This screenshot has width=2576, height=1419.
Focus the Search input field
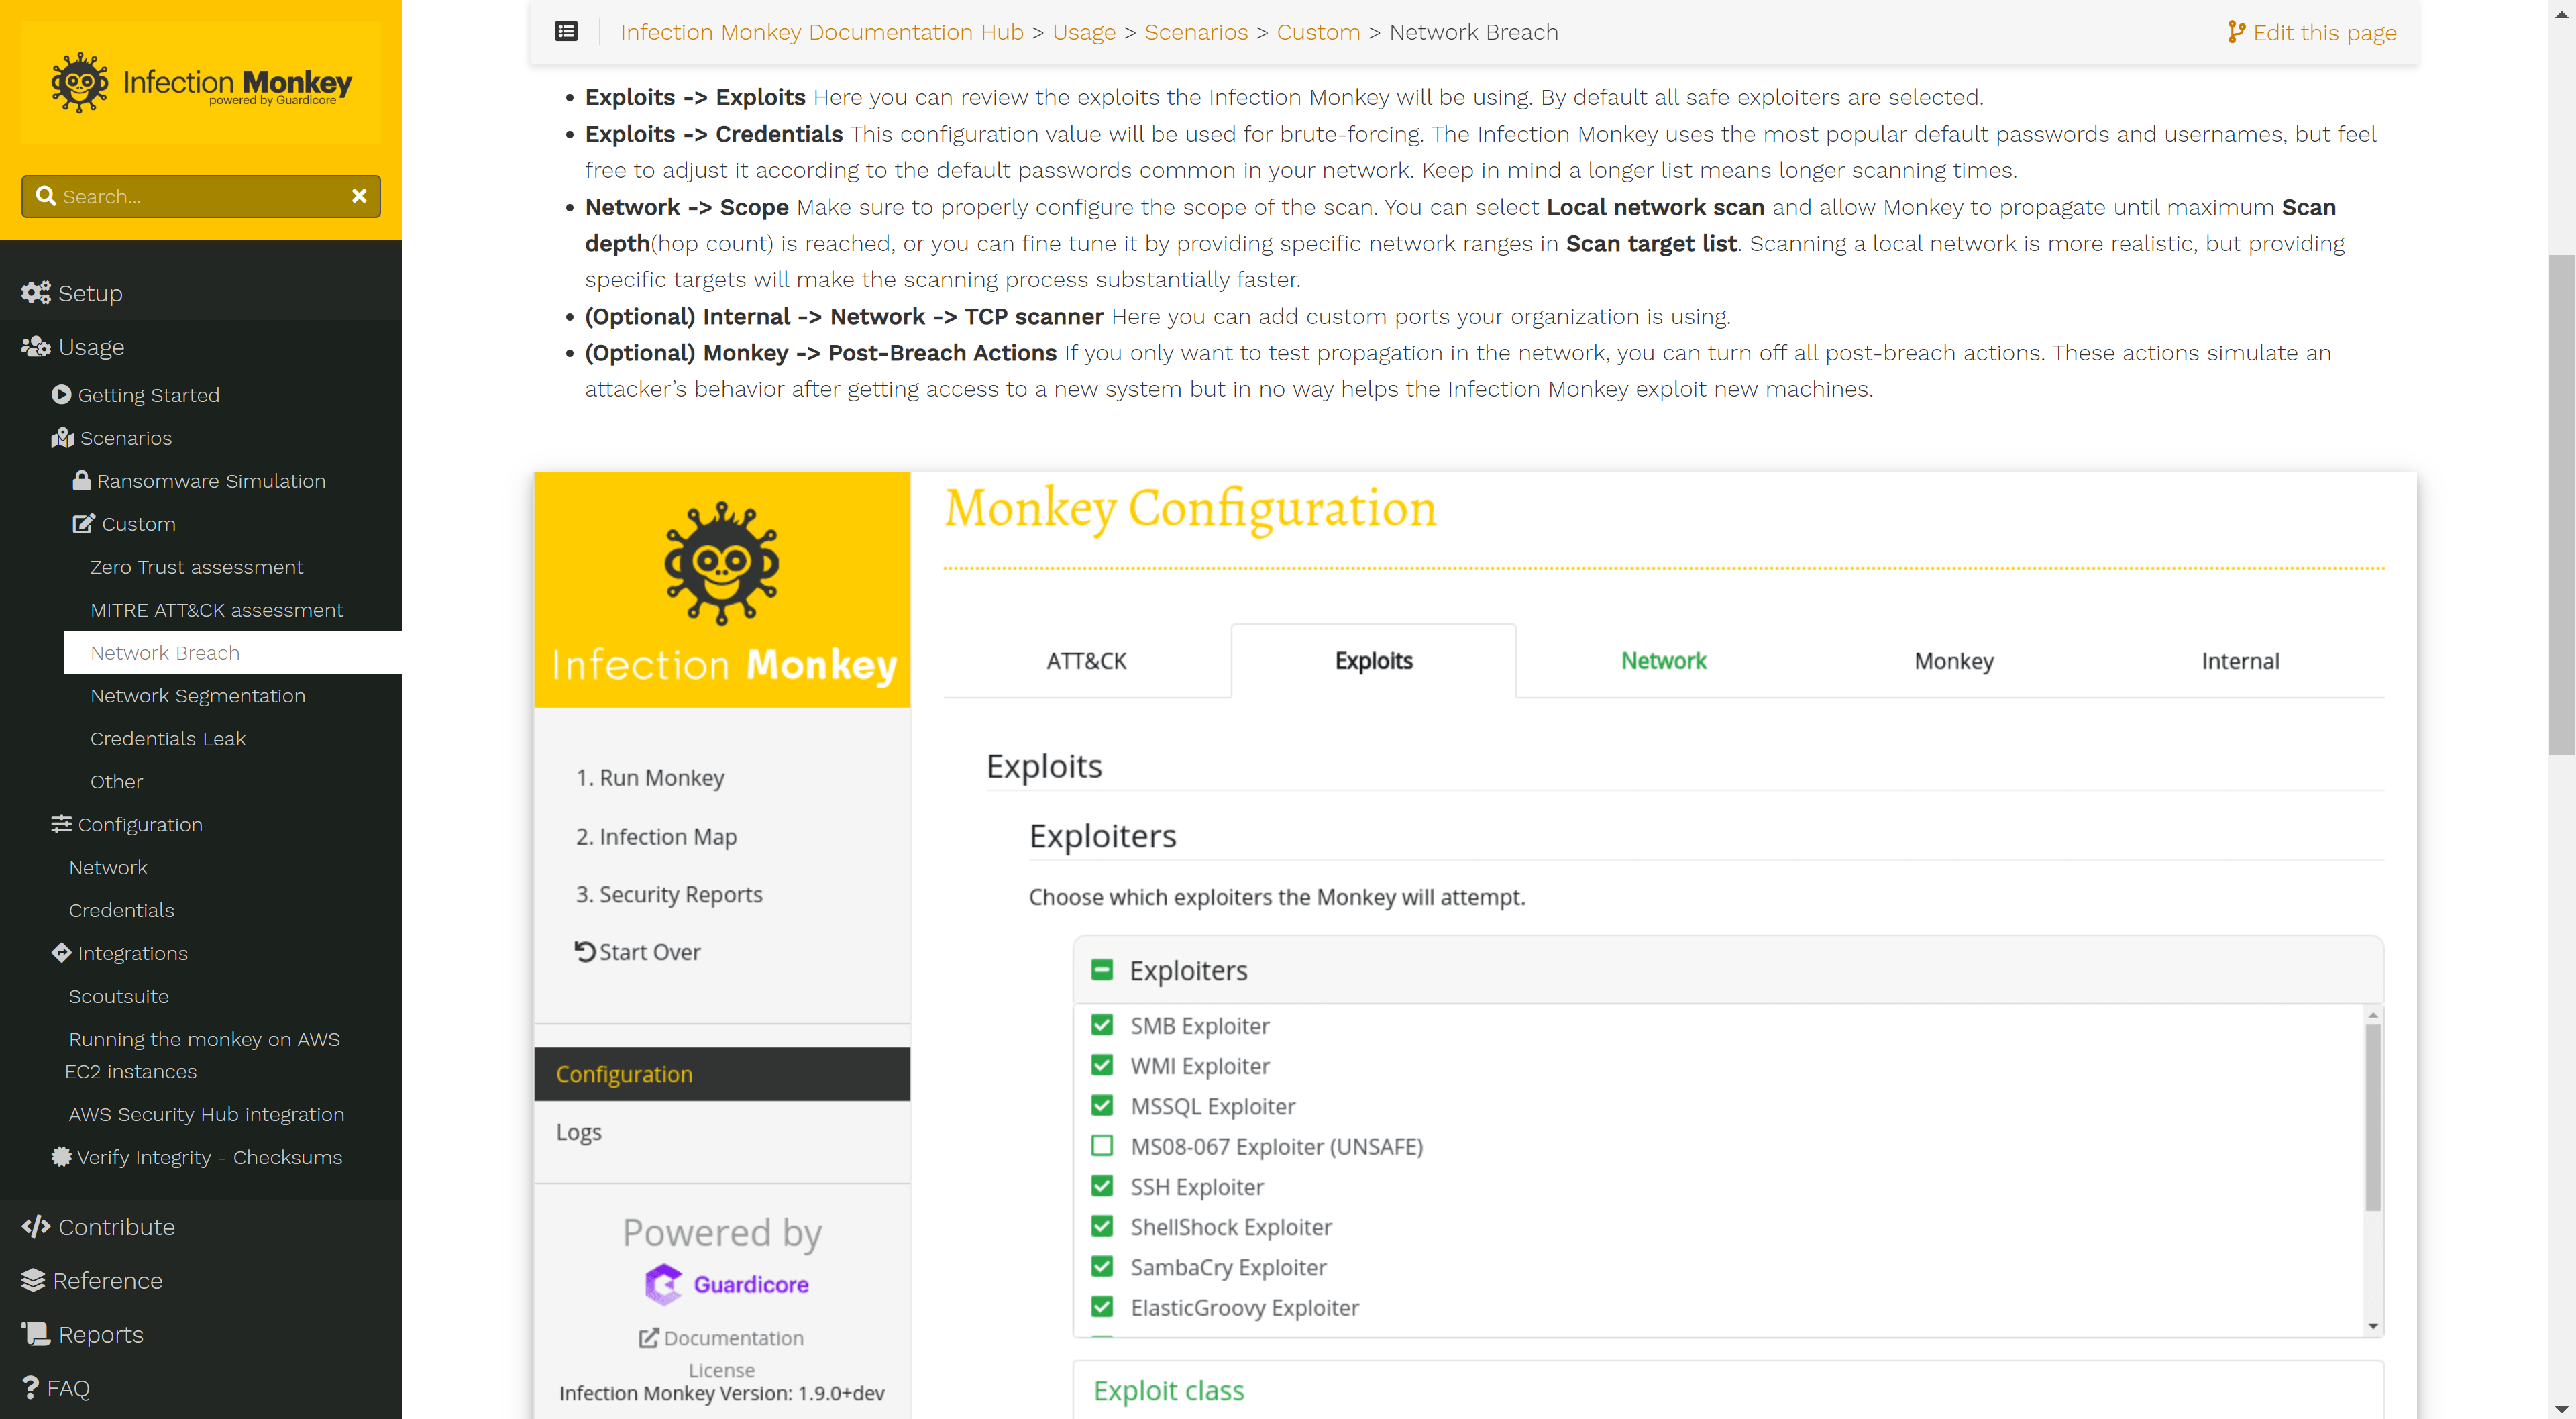pos(201,196)
